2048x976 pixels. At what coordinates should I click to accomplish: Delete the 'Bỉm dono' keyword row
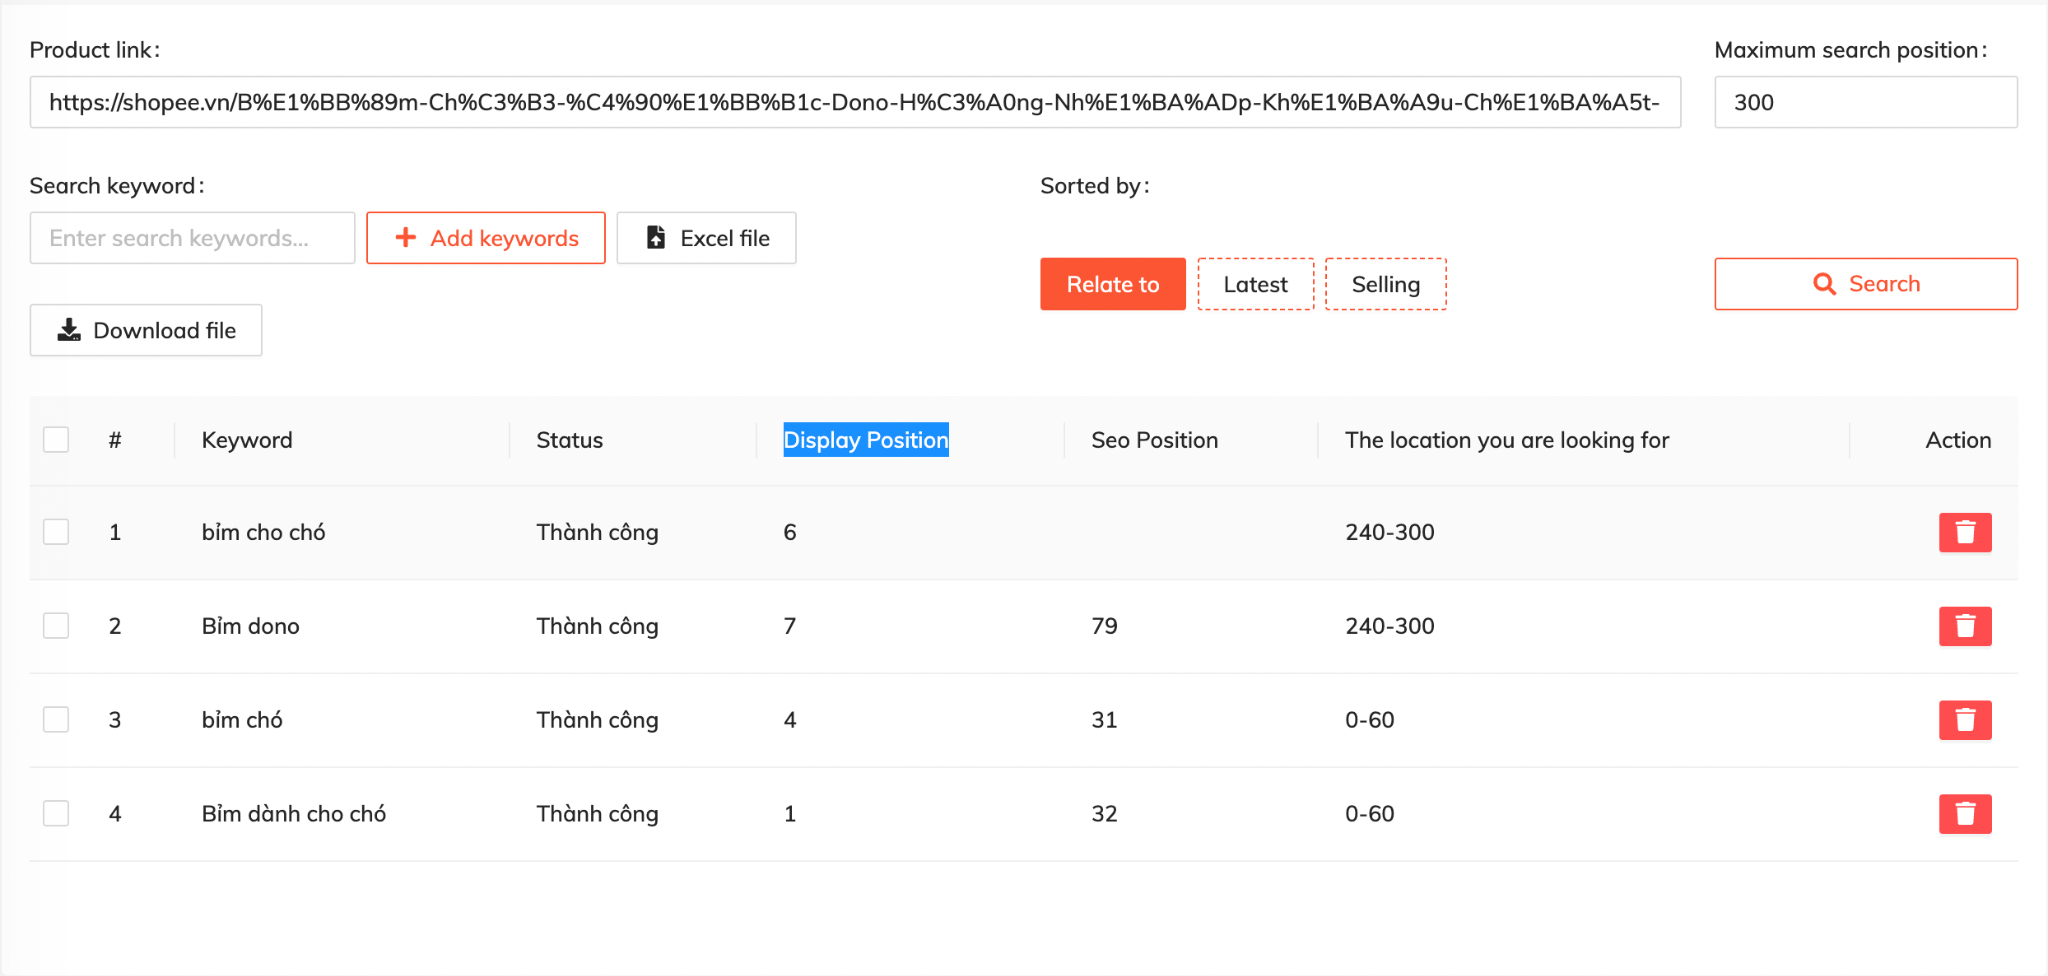click(x=1964, y=626)
